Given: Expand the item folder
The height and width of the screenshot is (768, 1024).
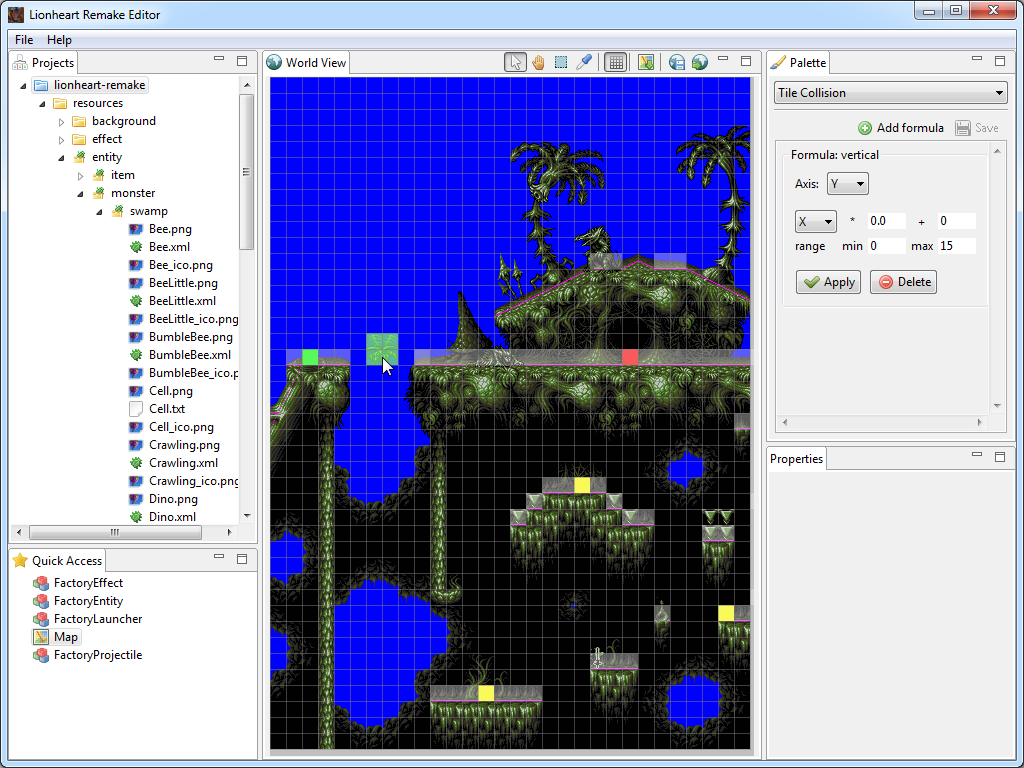Looking at the screenshot, I should click(x=80, y=176).
